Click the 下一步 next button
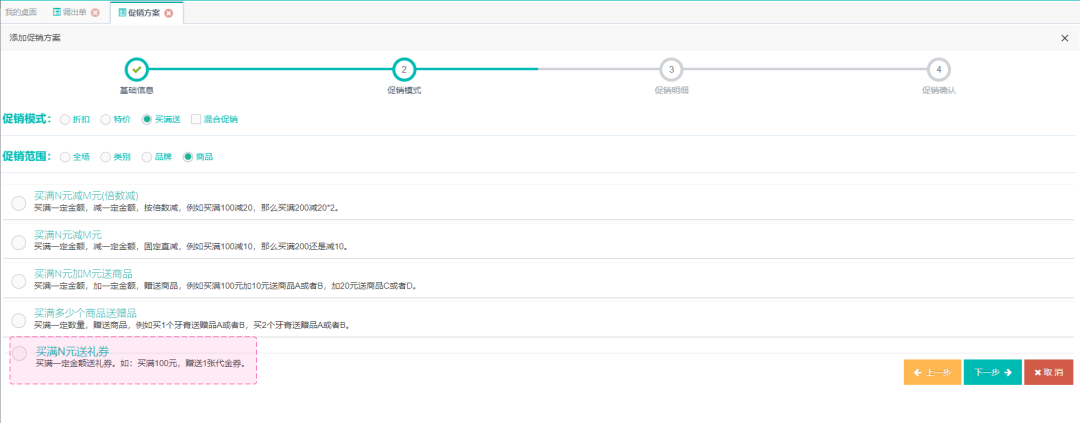1080x423 pixels. point(992,372)
